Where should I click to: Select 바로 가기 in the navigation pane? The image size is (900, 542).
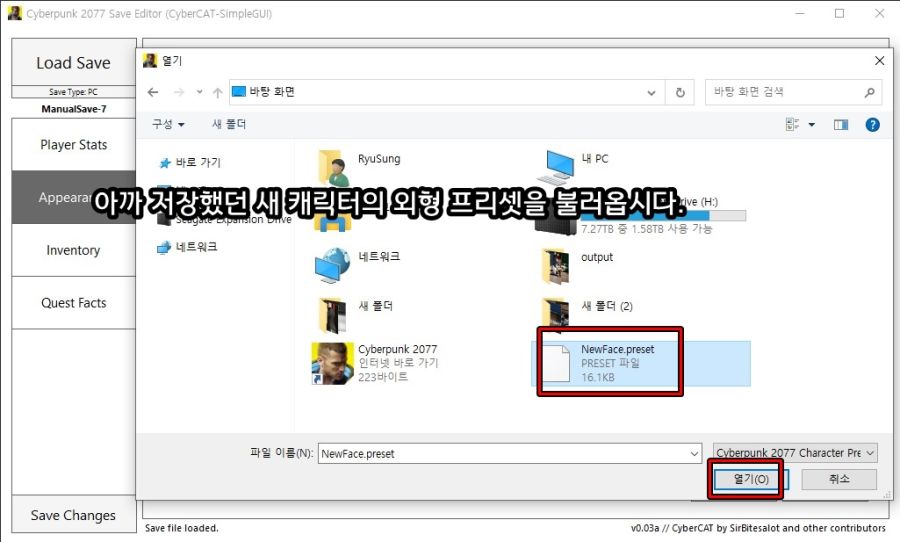click(190, 162)
